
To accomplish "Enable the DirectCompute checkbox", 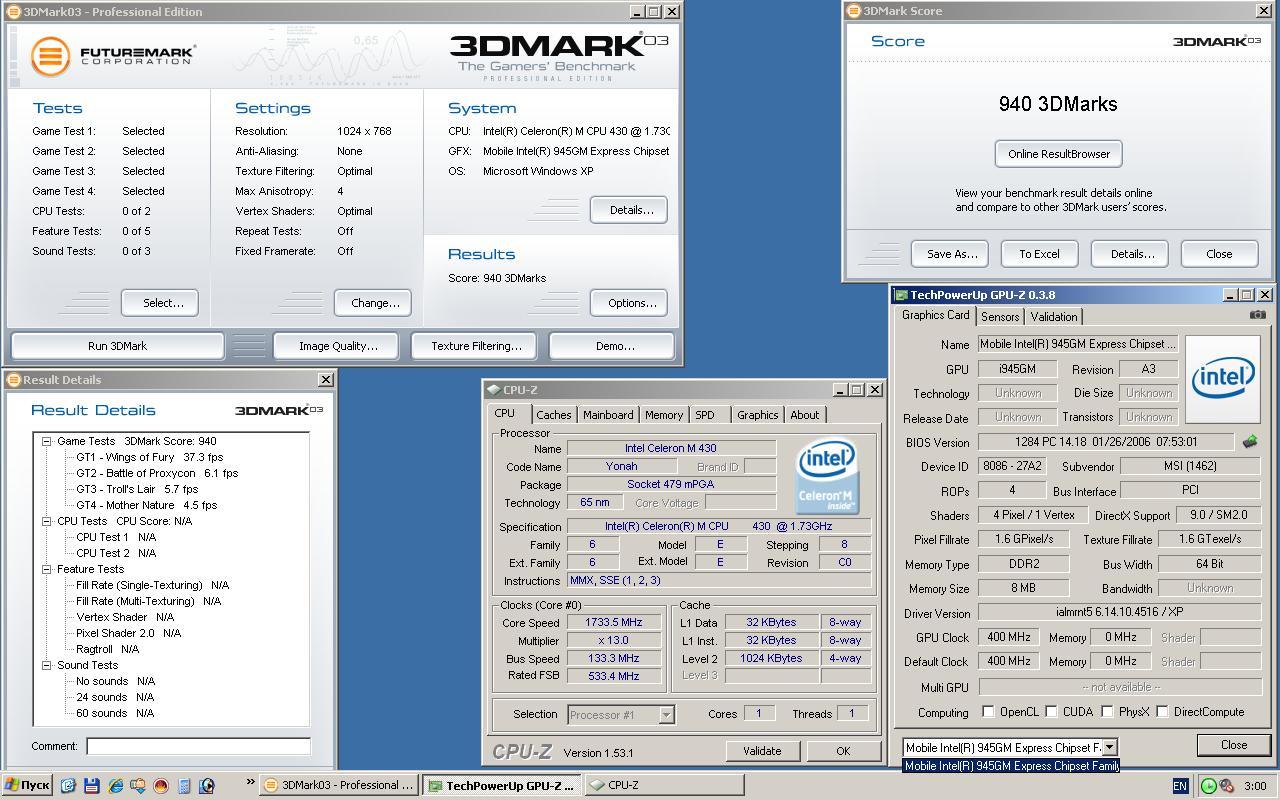I will point(1161,712).
